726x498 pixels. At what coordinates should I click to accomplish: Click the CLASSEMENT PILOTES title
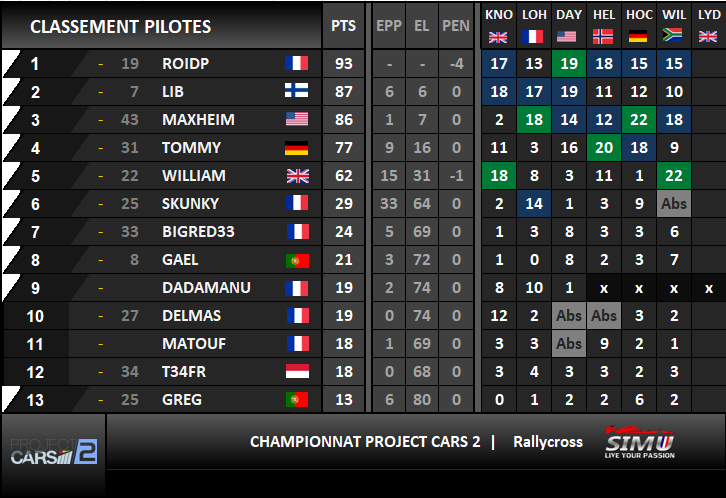coord(121,27)
